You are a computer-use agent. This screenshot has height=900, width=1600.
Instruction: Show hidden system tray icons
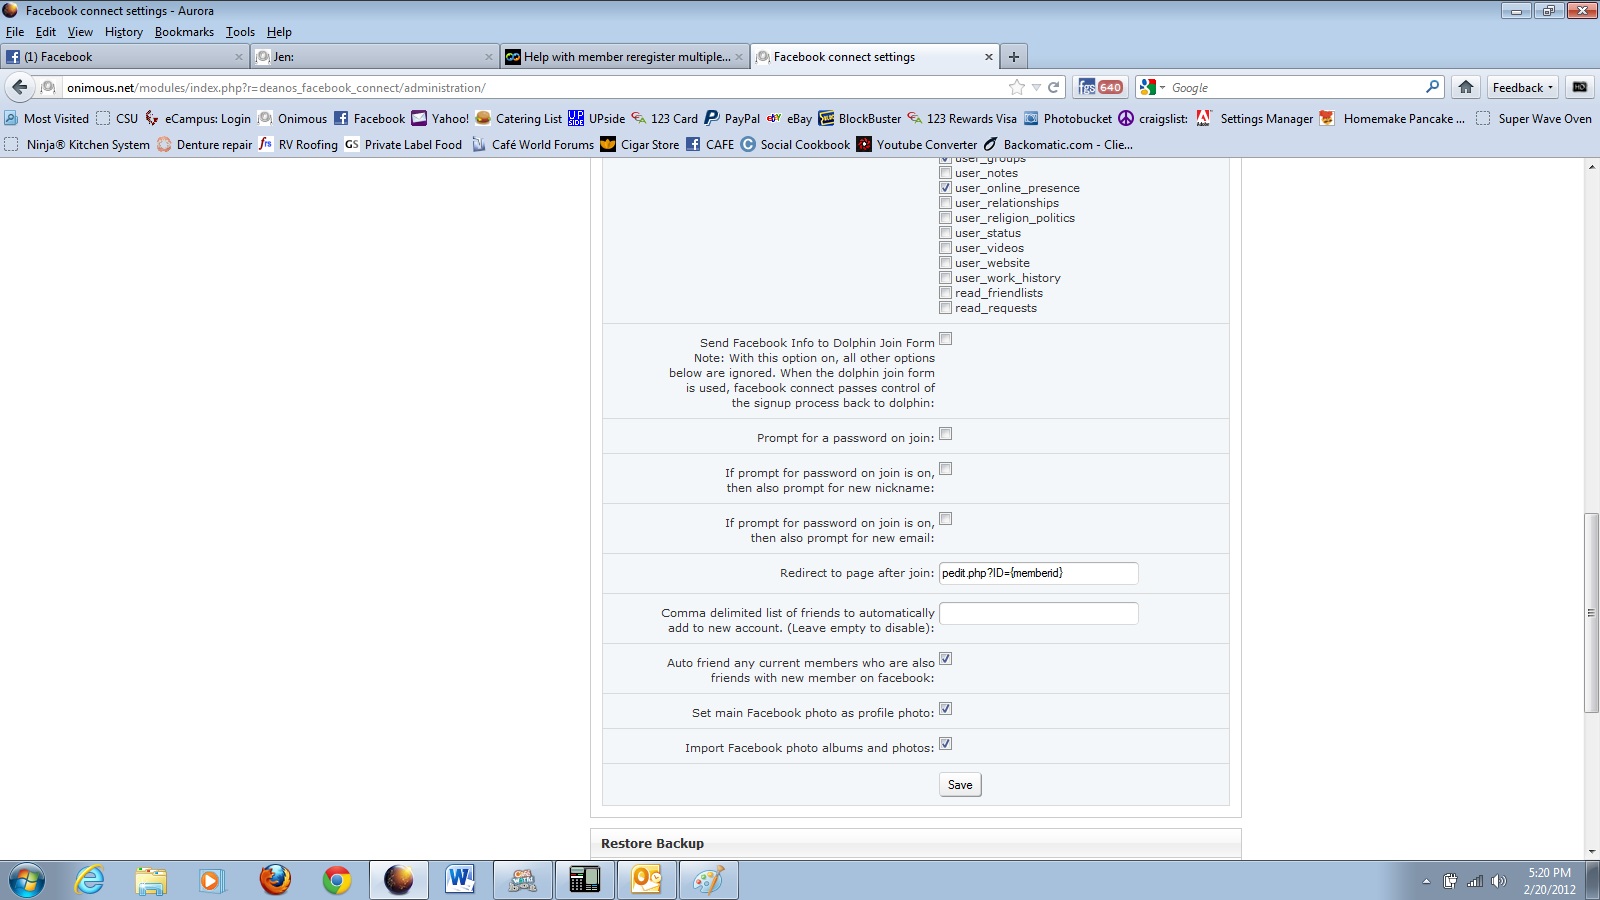coord(1426,881)
